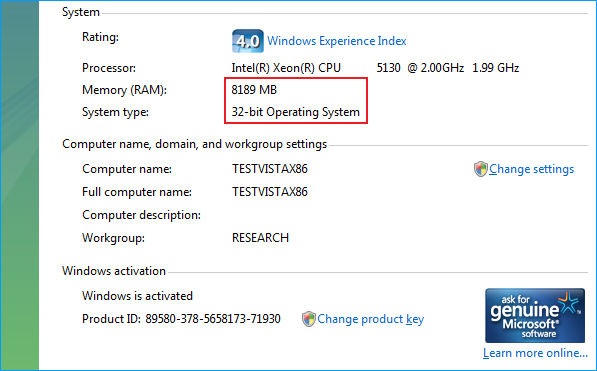The height and width of the screenshot is (371, 597).
Task: Click the Windows is activated text
Action: [137, 296]
